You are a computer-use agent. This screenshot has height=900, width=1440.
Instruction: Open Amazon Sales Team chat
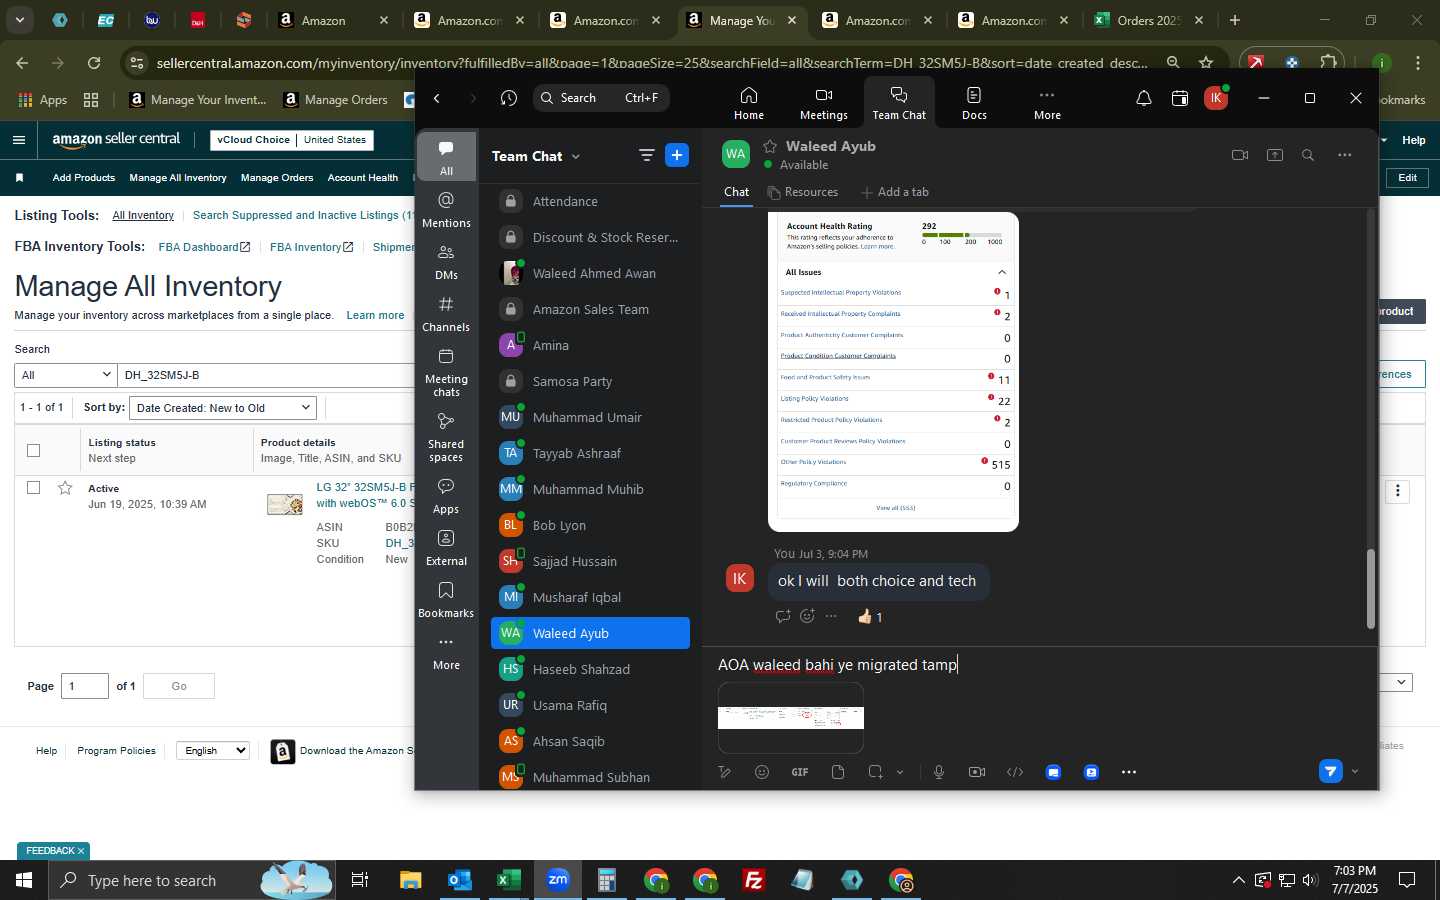590,309
